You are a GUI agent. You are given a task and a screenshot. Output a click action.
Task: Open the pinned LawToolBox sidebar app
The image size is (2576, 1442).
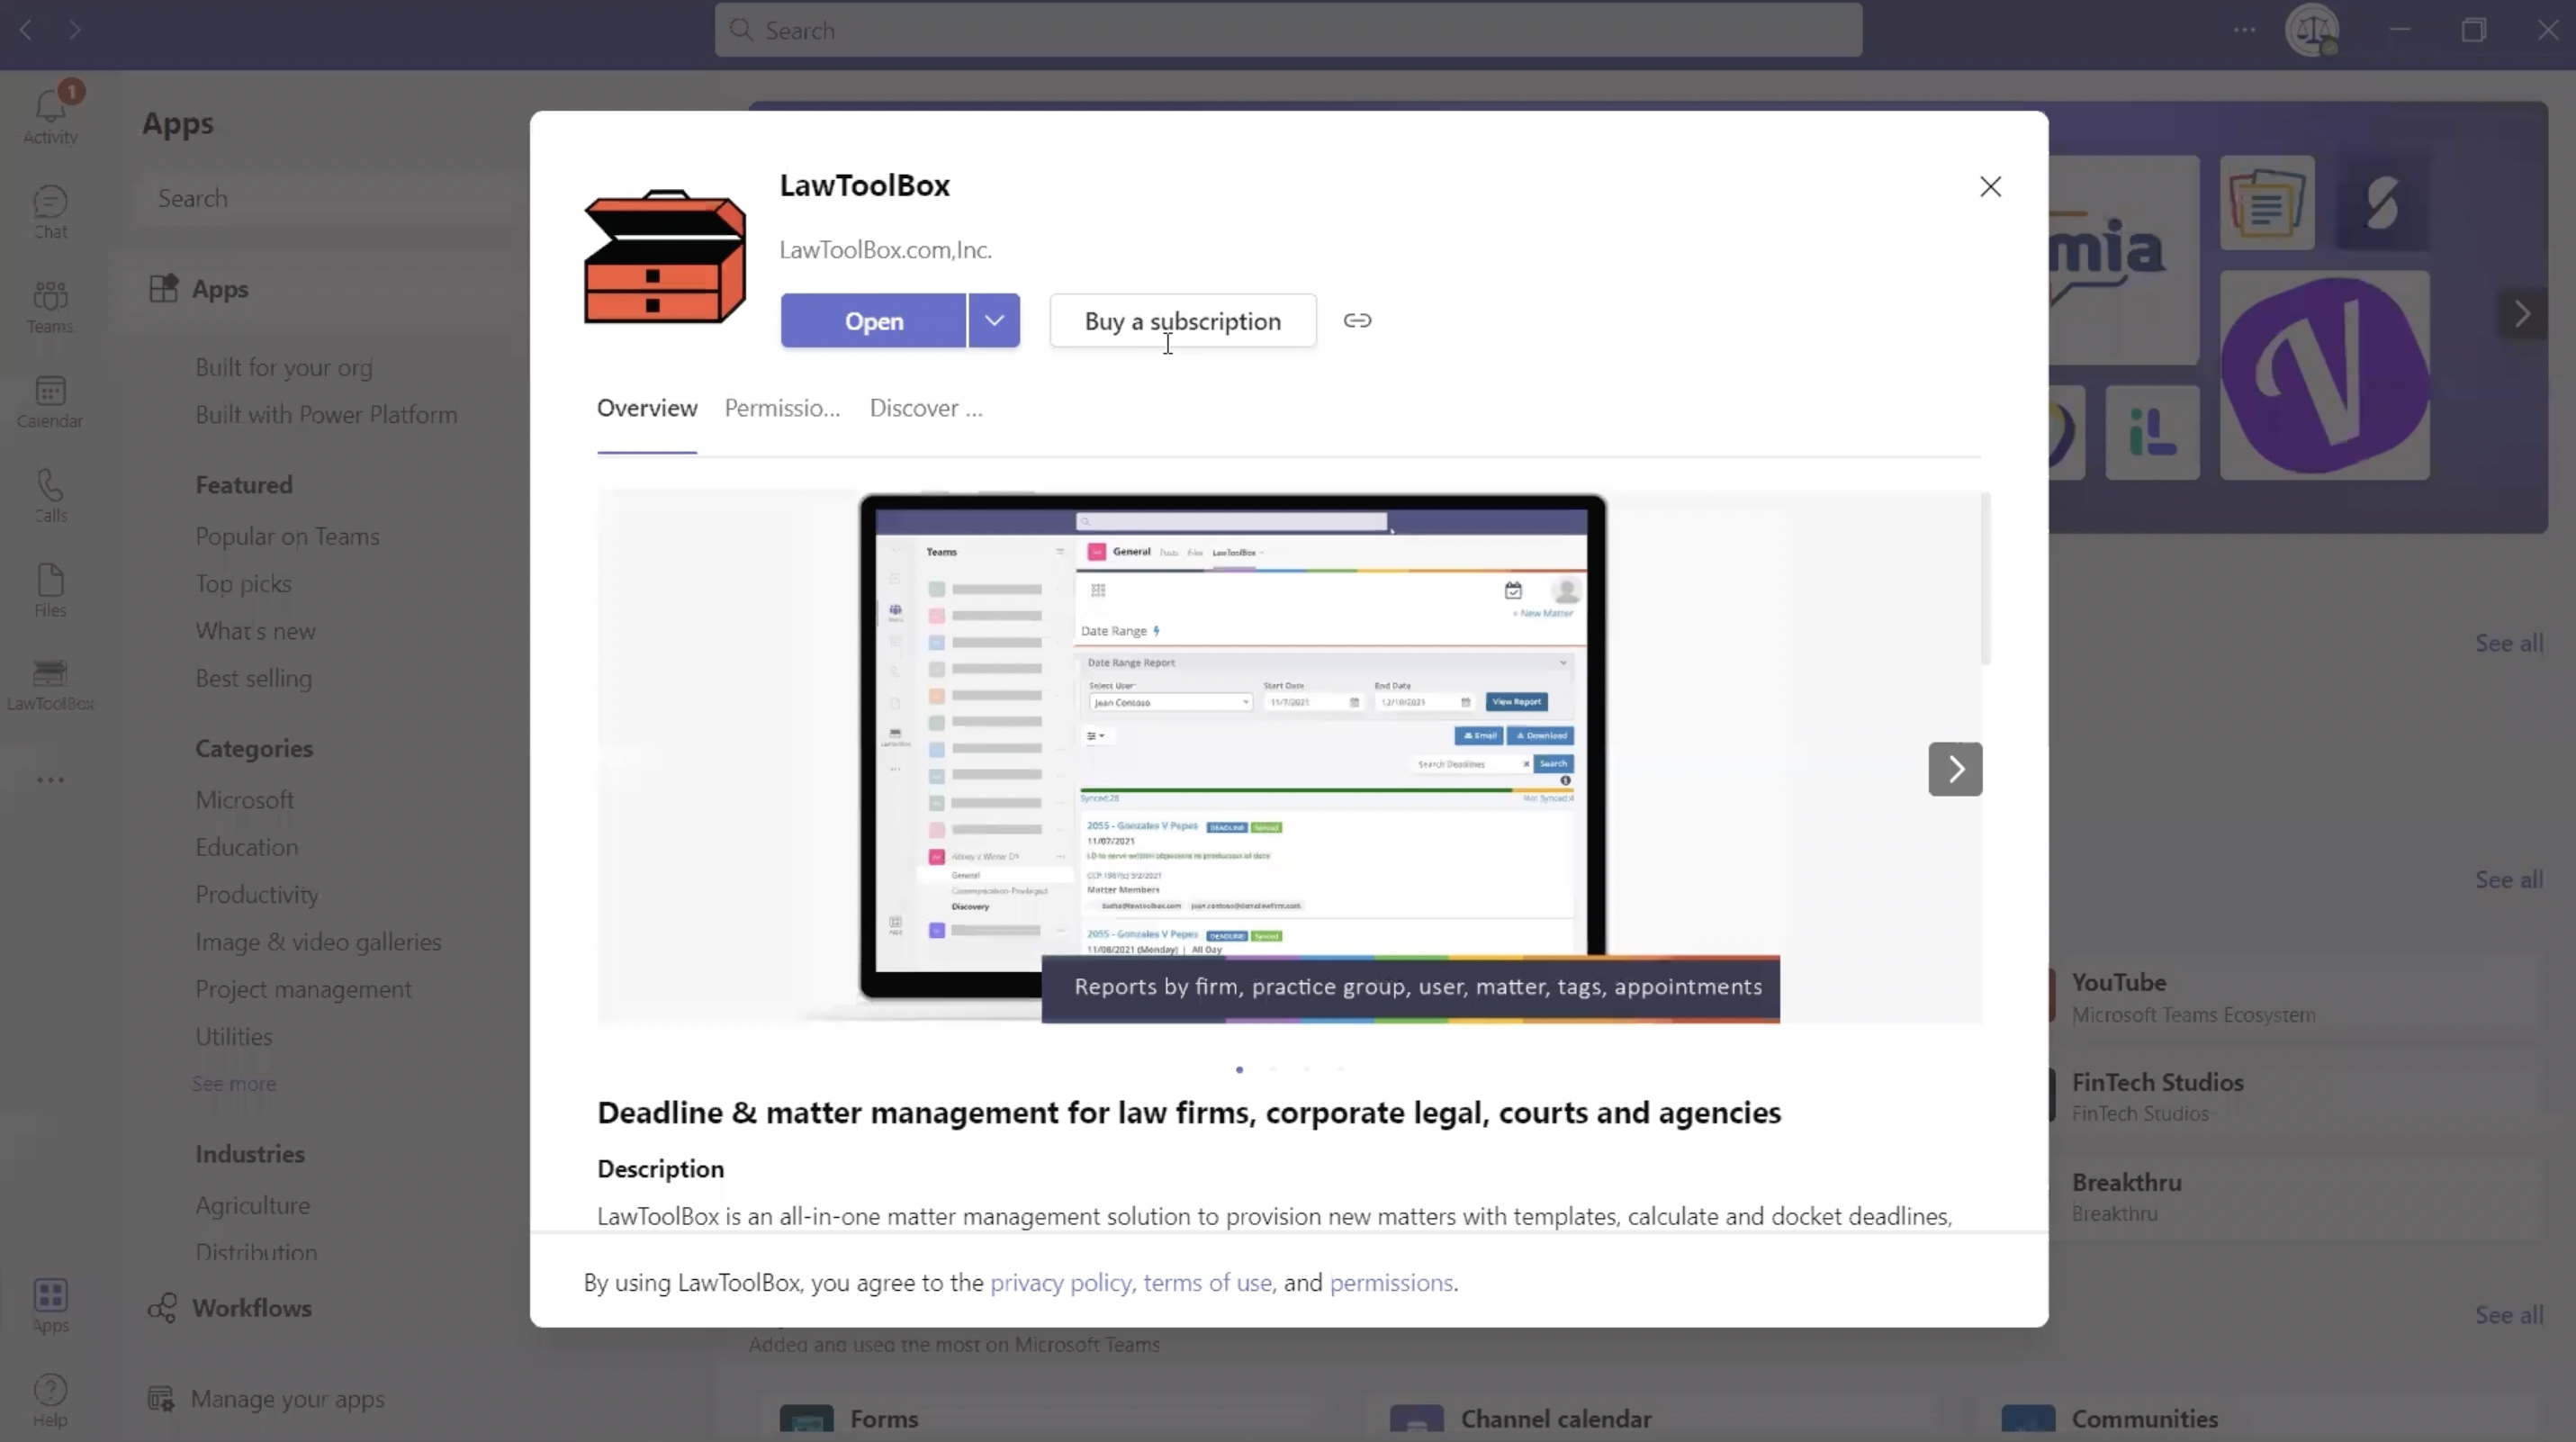(x=50, y=684)
